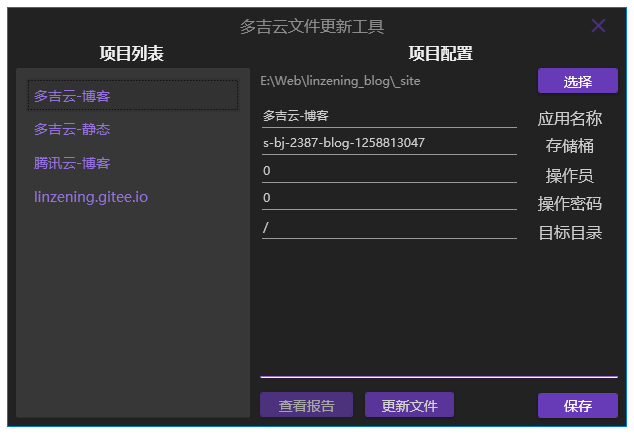Click the 操作员 label

tap(570, 175)
